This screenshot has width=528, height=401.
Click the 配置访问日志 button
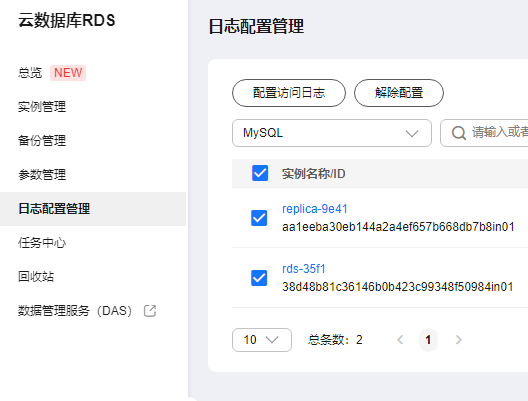coord(289,93)
